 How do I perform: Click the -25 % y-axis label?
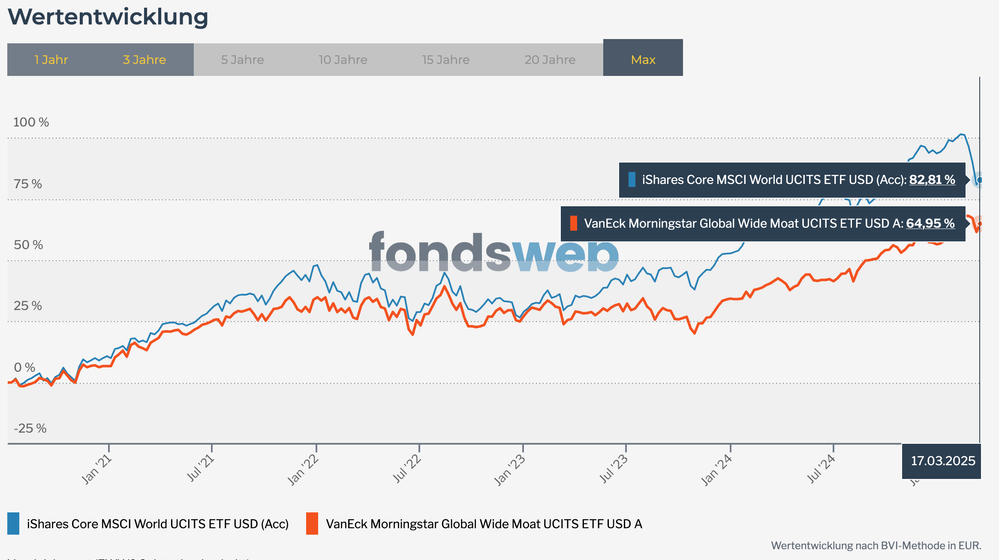(30, 429)
